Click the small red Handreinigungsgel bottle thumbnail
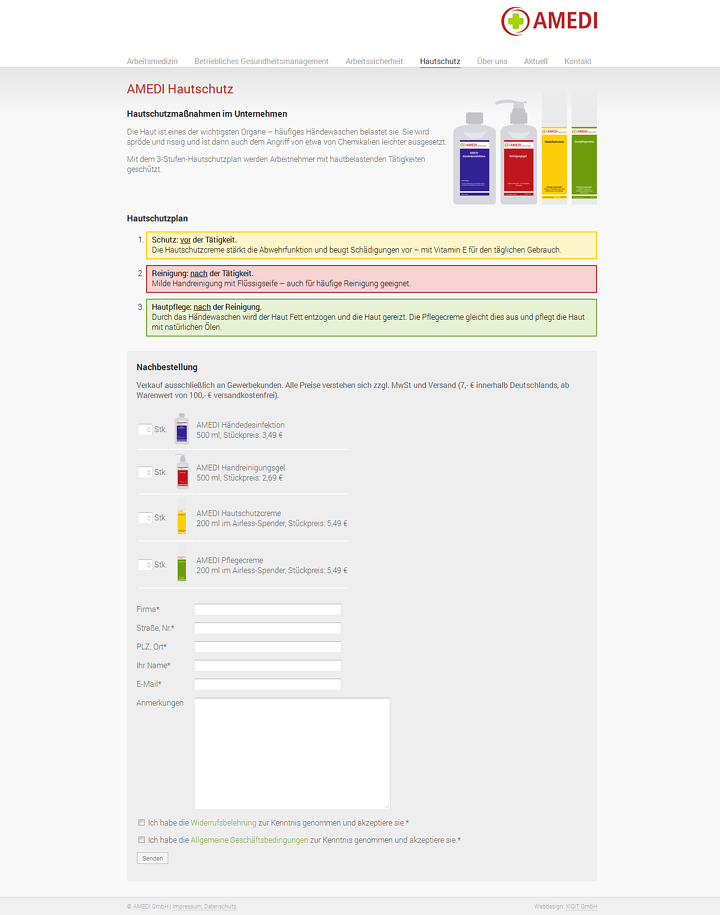This screenshot has height=915, width=720. (182, 471)
